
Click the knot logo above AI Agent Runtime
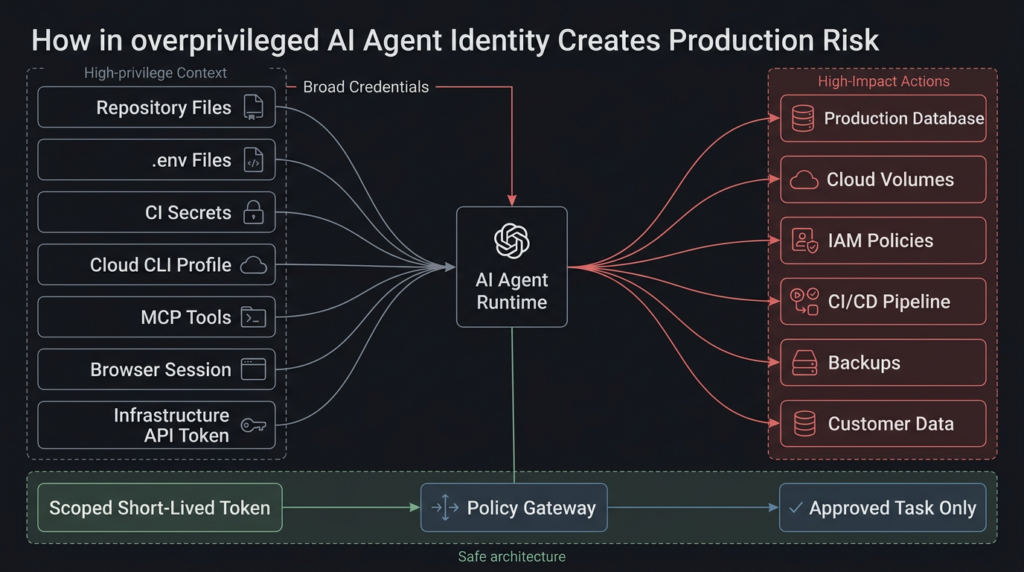coord(512,241)
